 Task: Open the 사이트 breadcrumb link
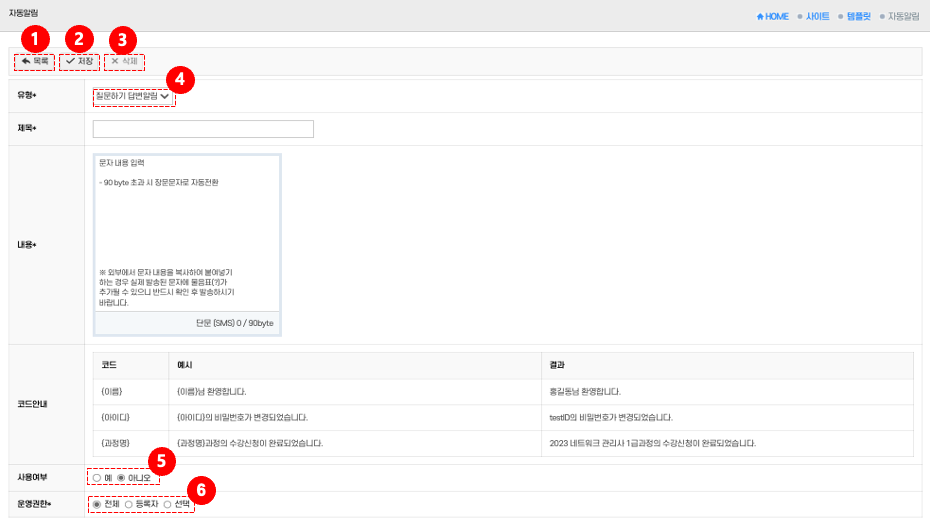point(817,17)
